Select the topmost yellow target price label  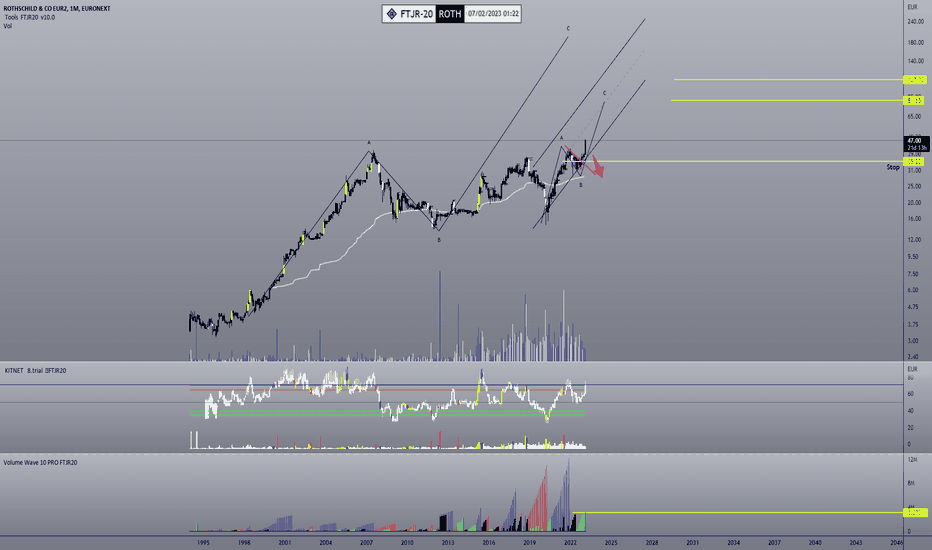click(x=914, y=80)
